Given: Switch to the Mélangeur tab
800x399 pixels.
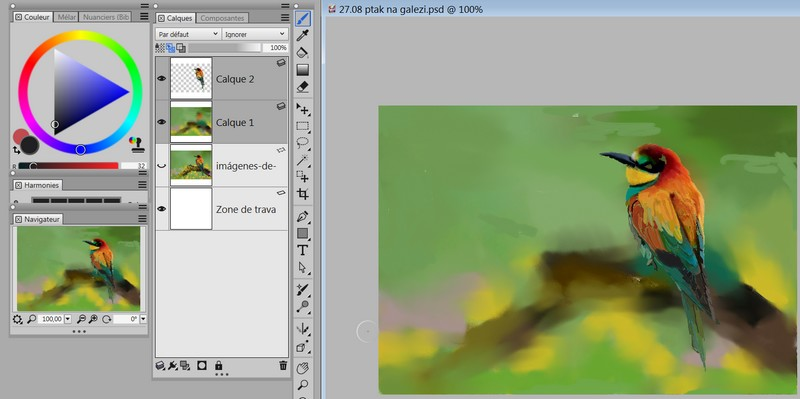Looking at the screenshot, I should point(66,17).
